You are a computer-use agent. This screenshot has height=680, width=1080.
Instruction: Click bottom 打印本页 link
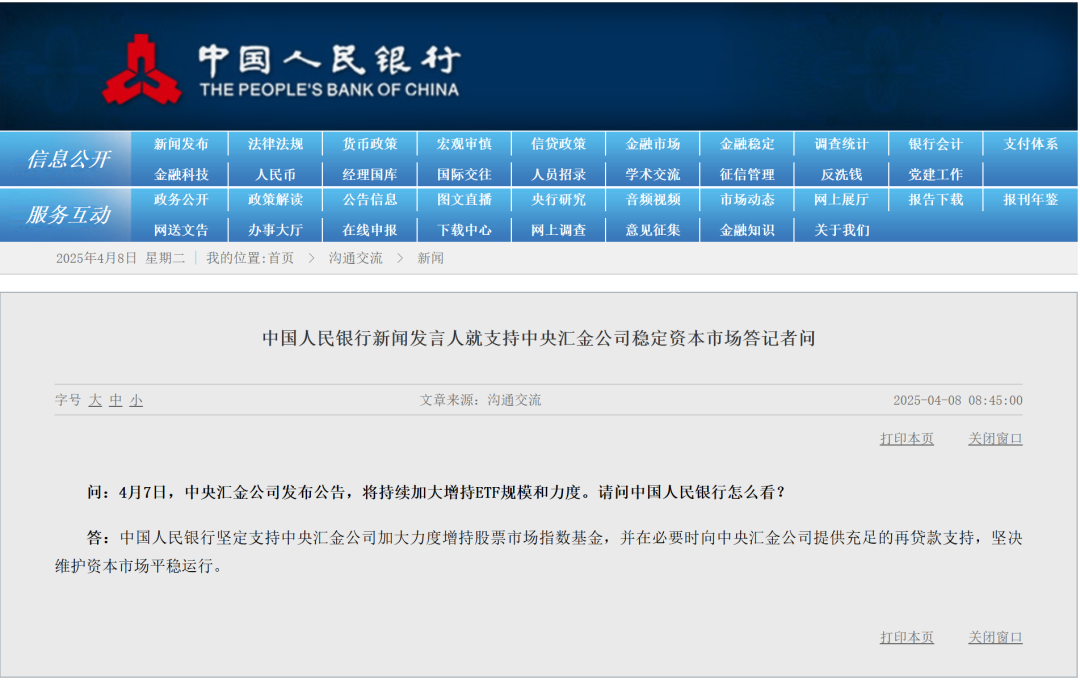click(907, 637)
